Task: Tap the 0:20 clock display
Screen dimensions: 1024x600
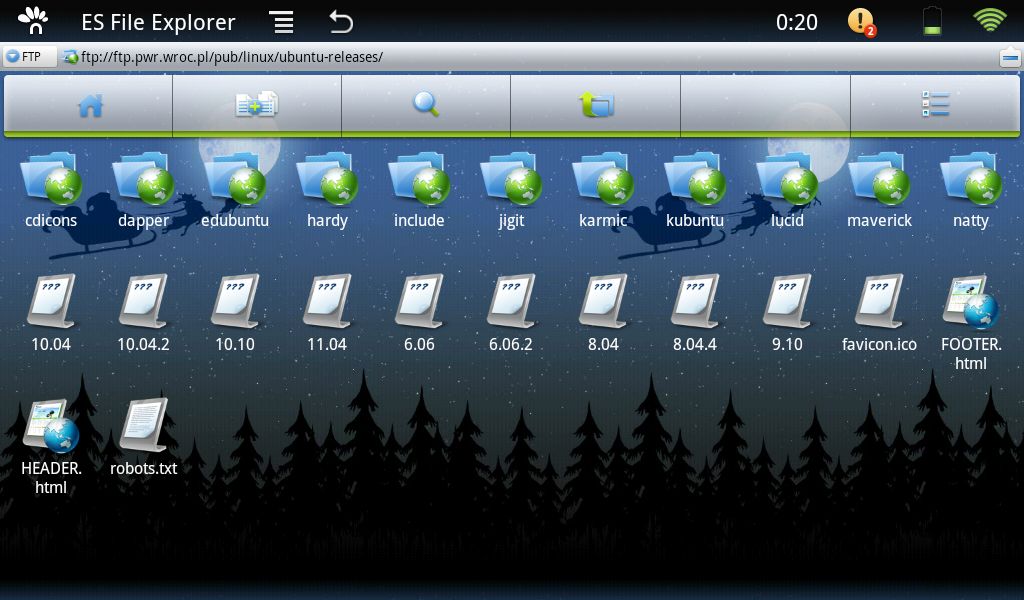Action: pos(796,22)
